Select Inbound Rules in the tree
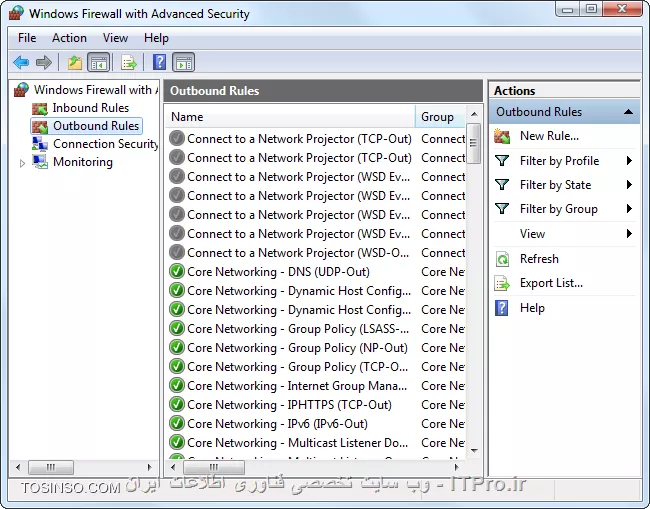 pos(91,108)
